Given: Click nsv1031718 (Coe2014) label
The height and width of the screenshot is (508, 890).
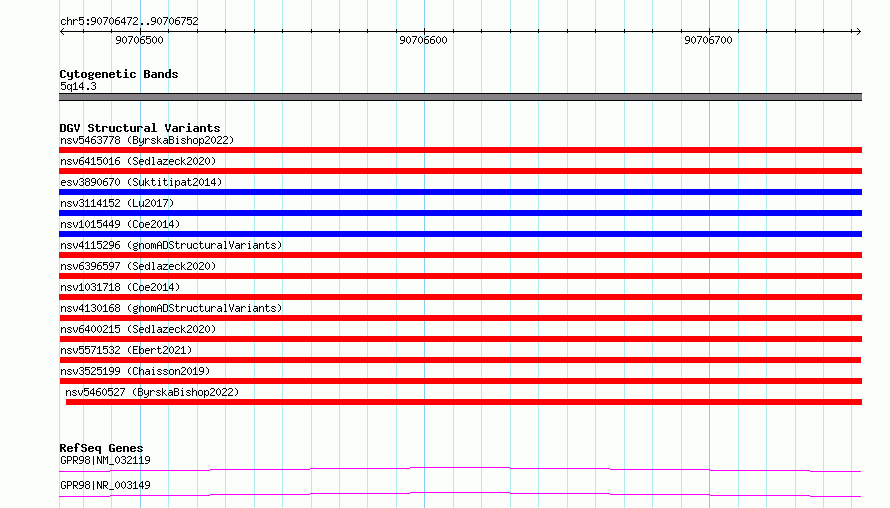Looking at the screenshot, I should coord(120,287).
